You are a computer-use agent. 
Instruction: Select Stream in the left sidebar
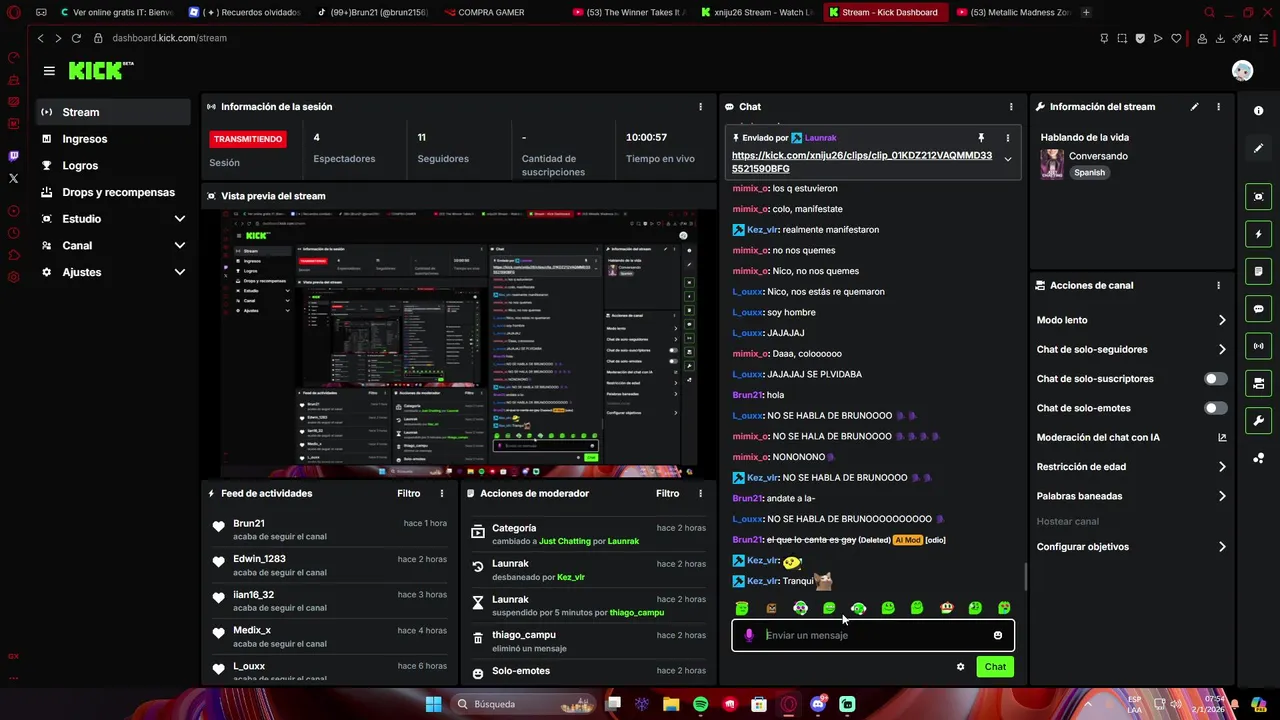coord(113,112)
